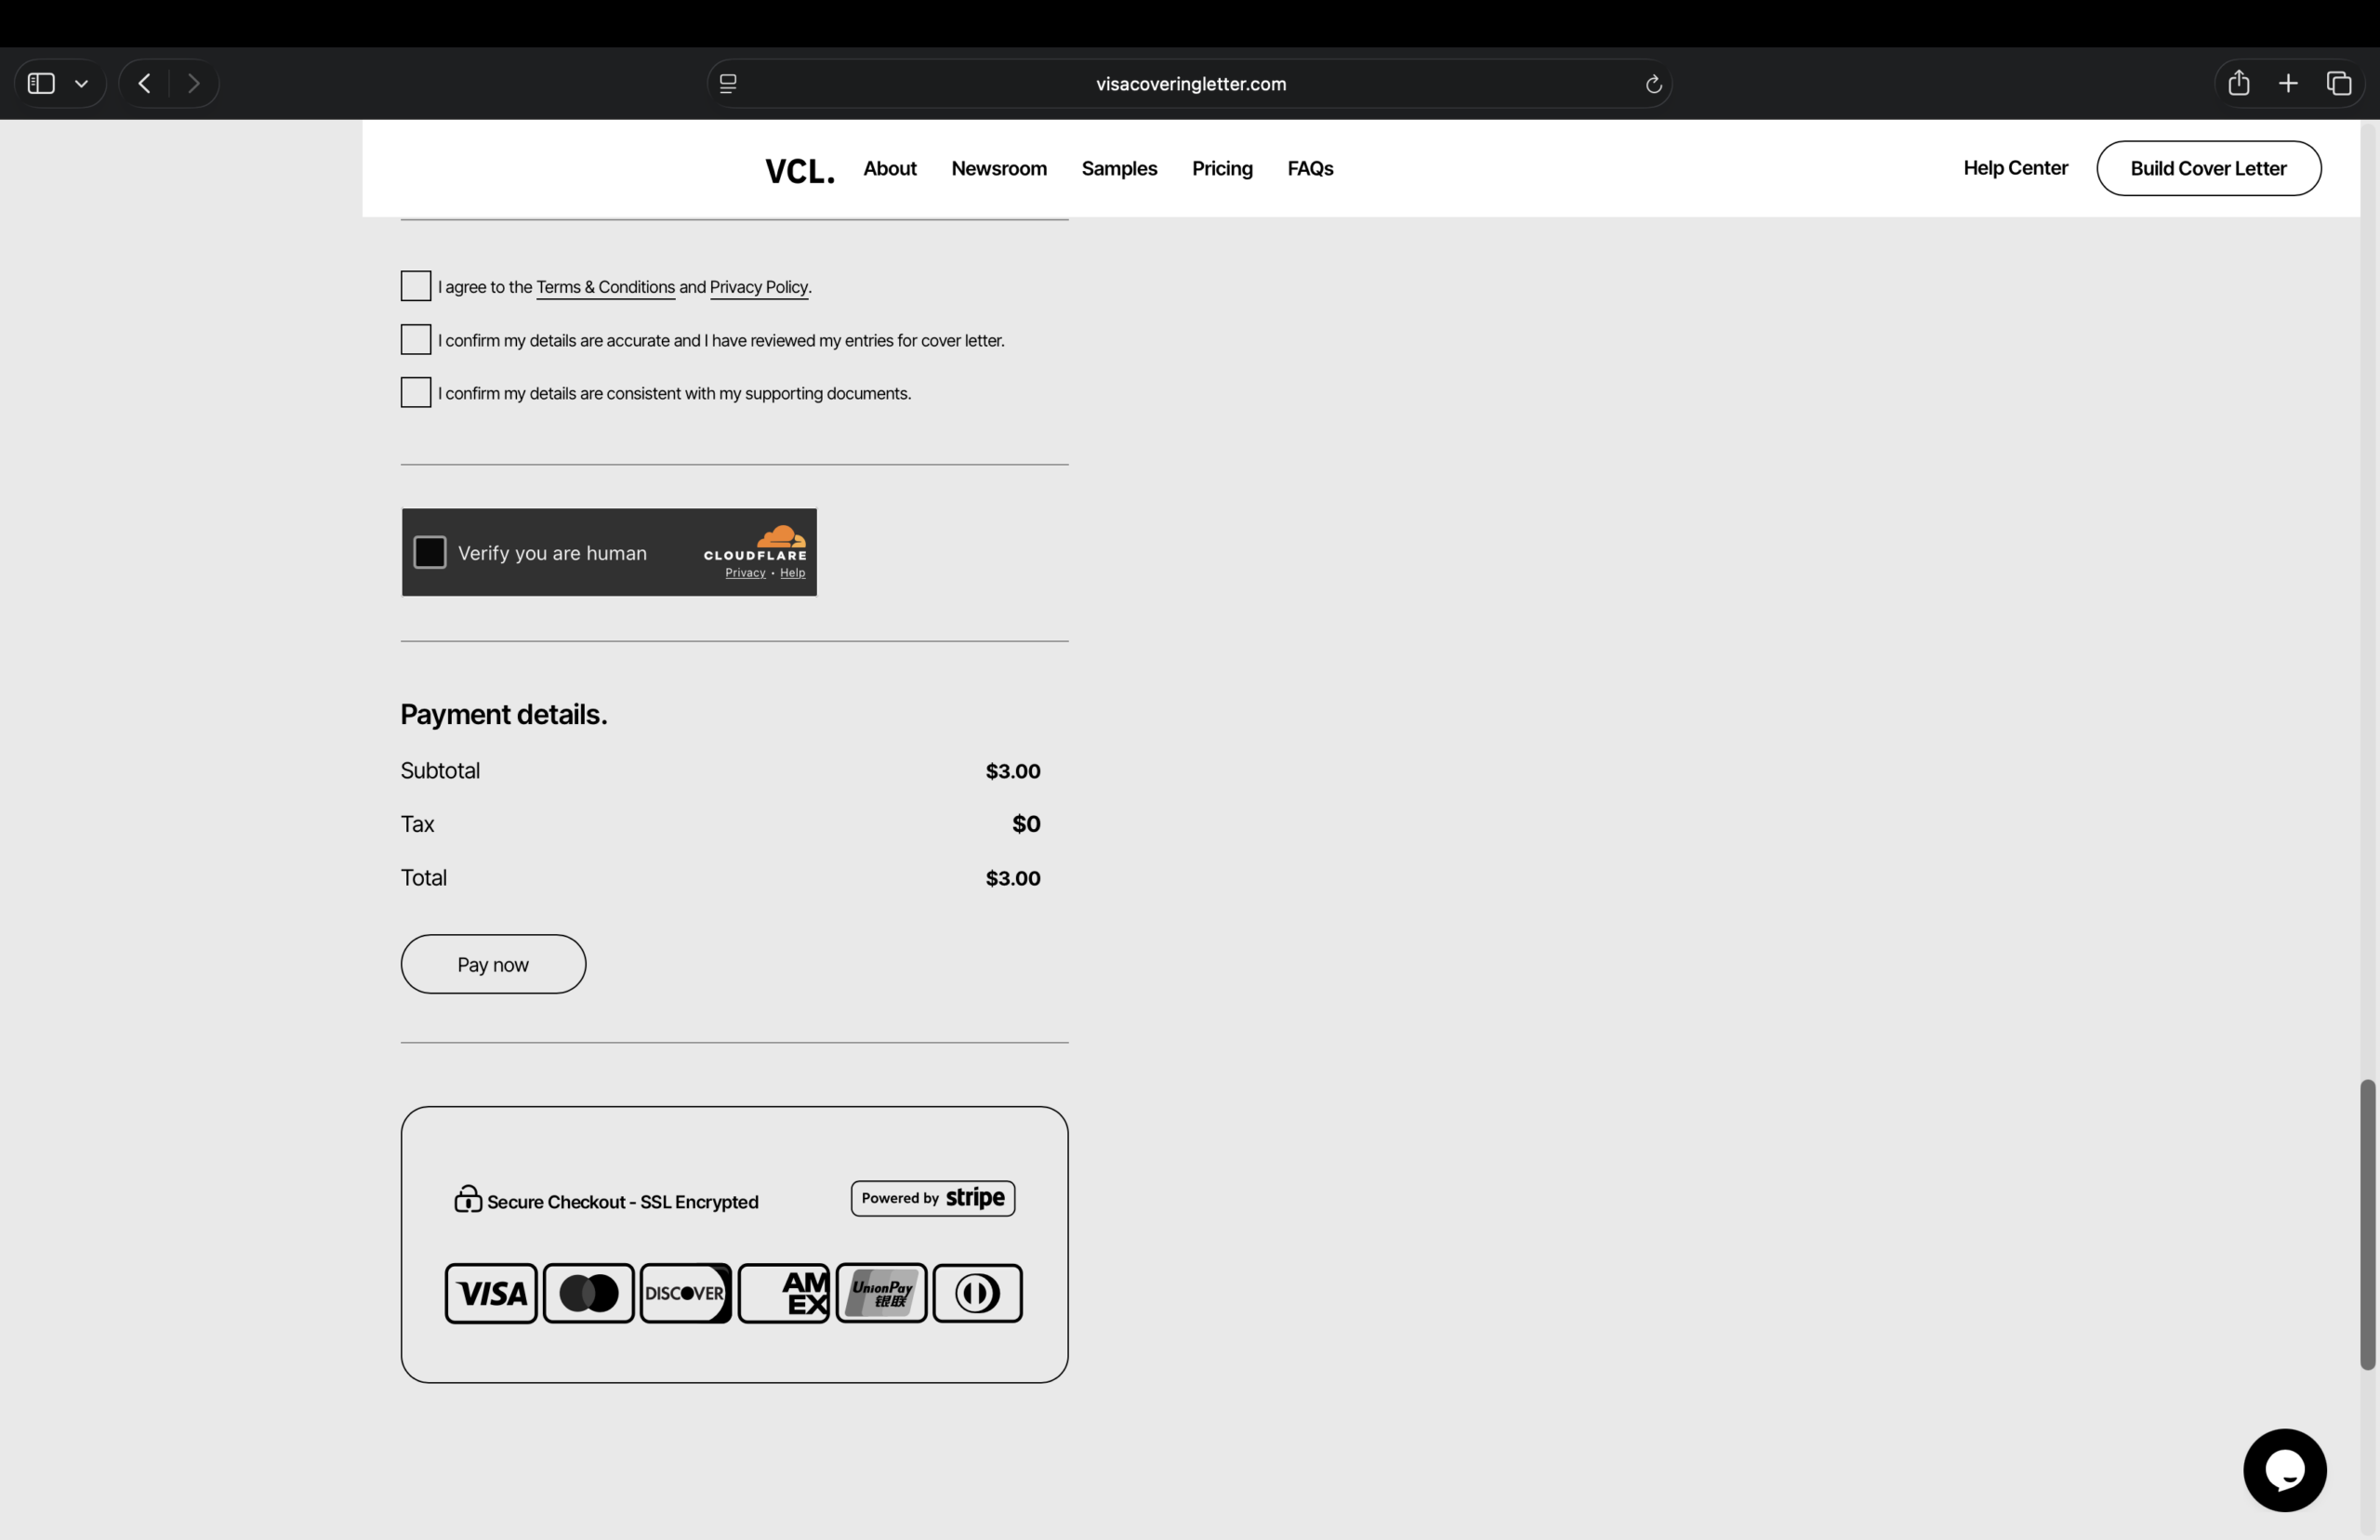Go to the Samples page
Screen dimensions: 2380x1540
point(1119,168)
